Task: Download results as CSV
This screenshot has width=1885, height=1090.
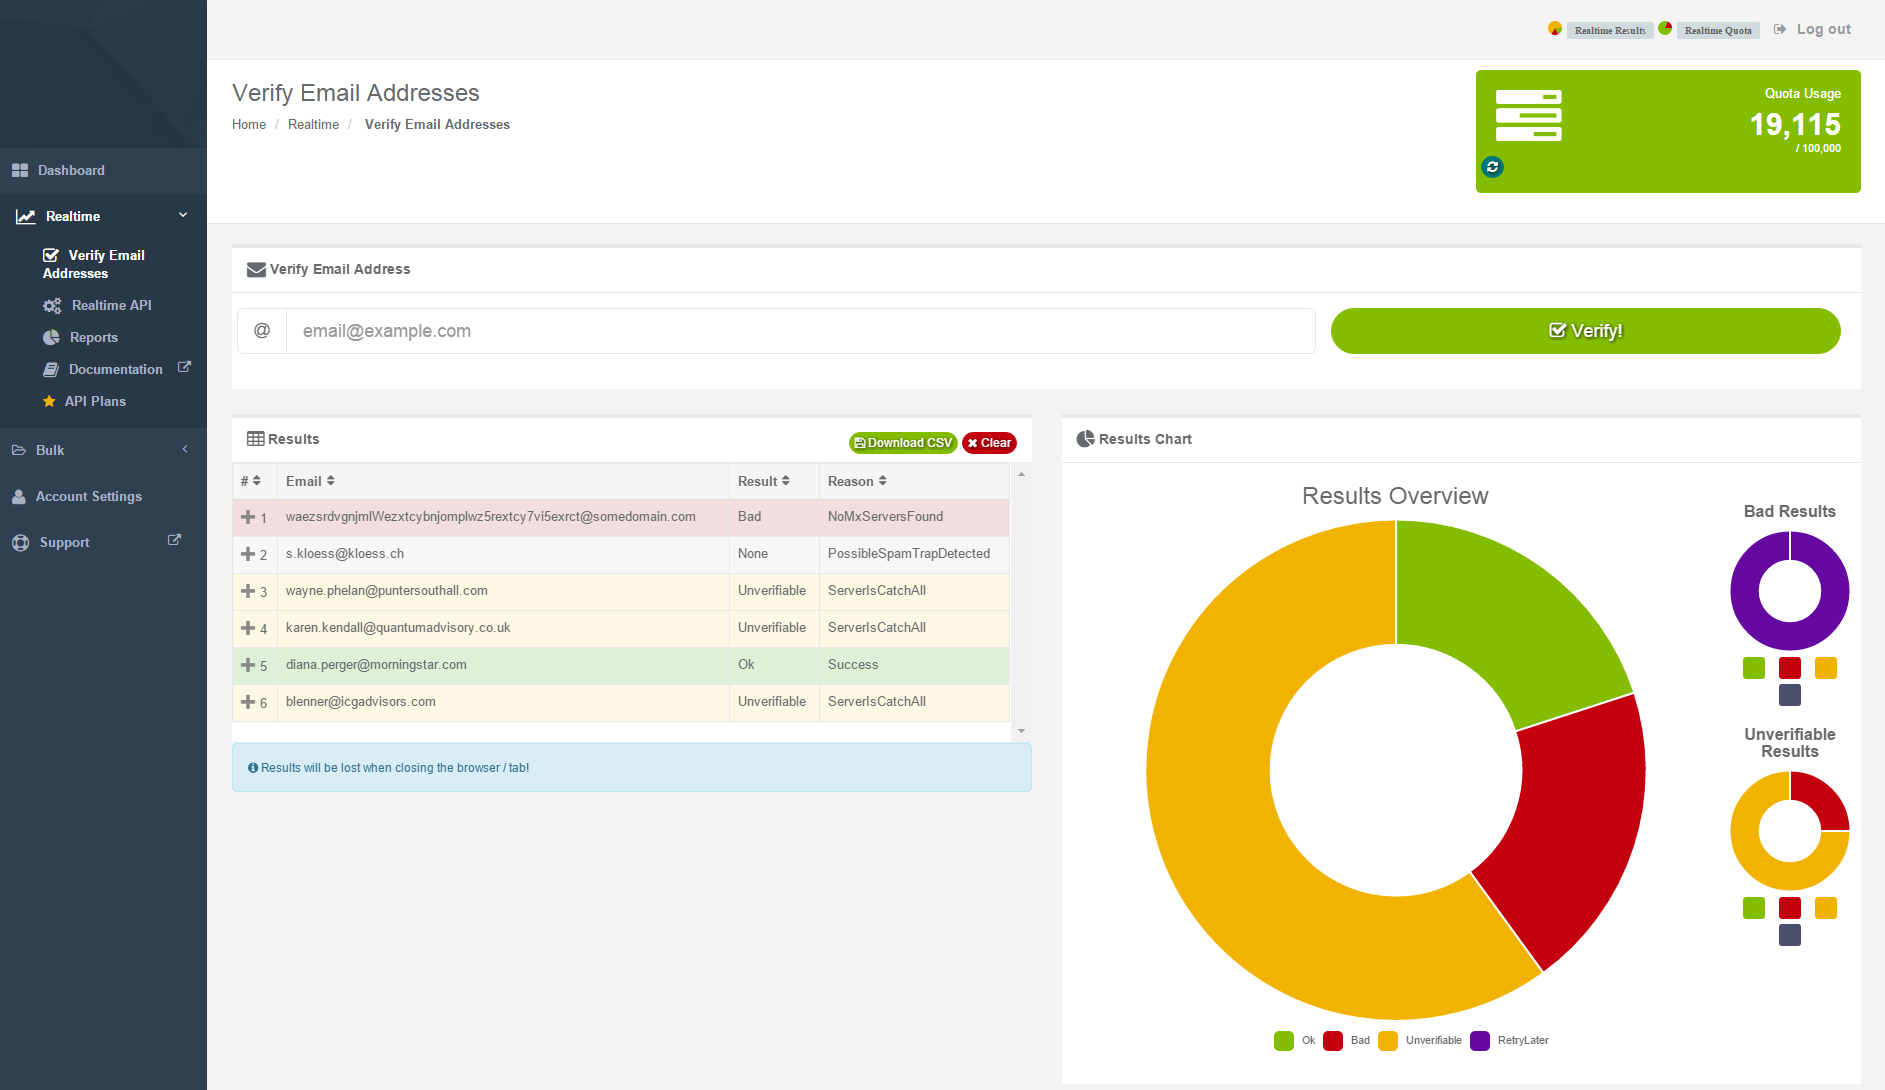Action: [x=903, y=443]
